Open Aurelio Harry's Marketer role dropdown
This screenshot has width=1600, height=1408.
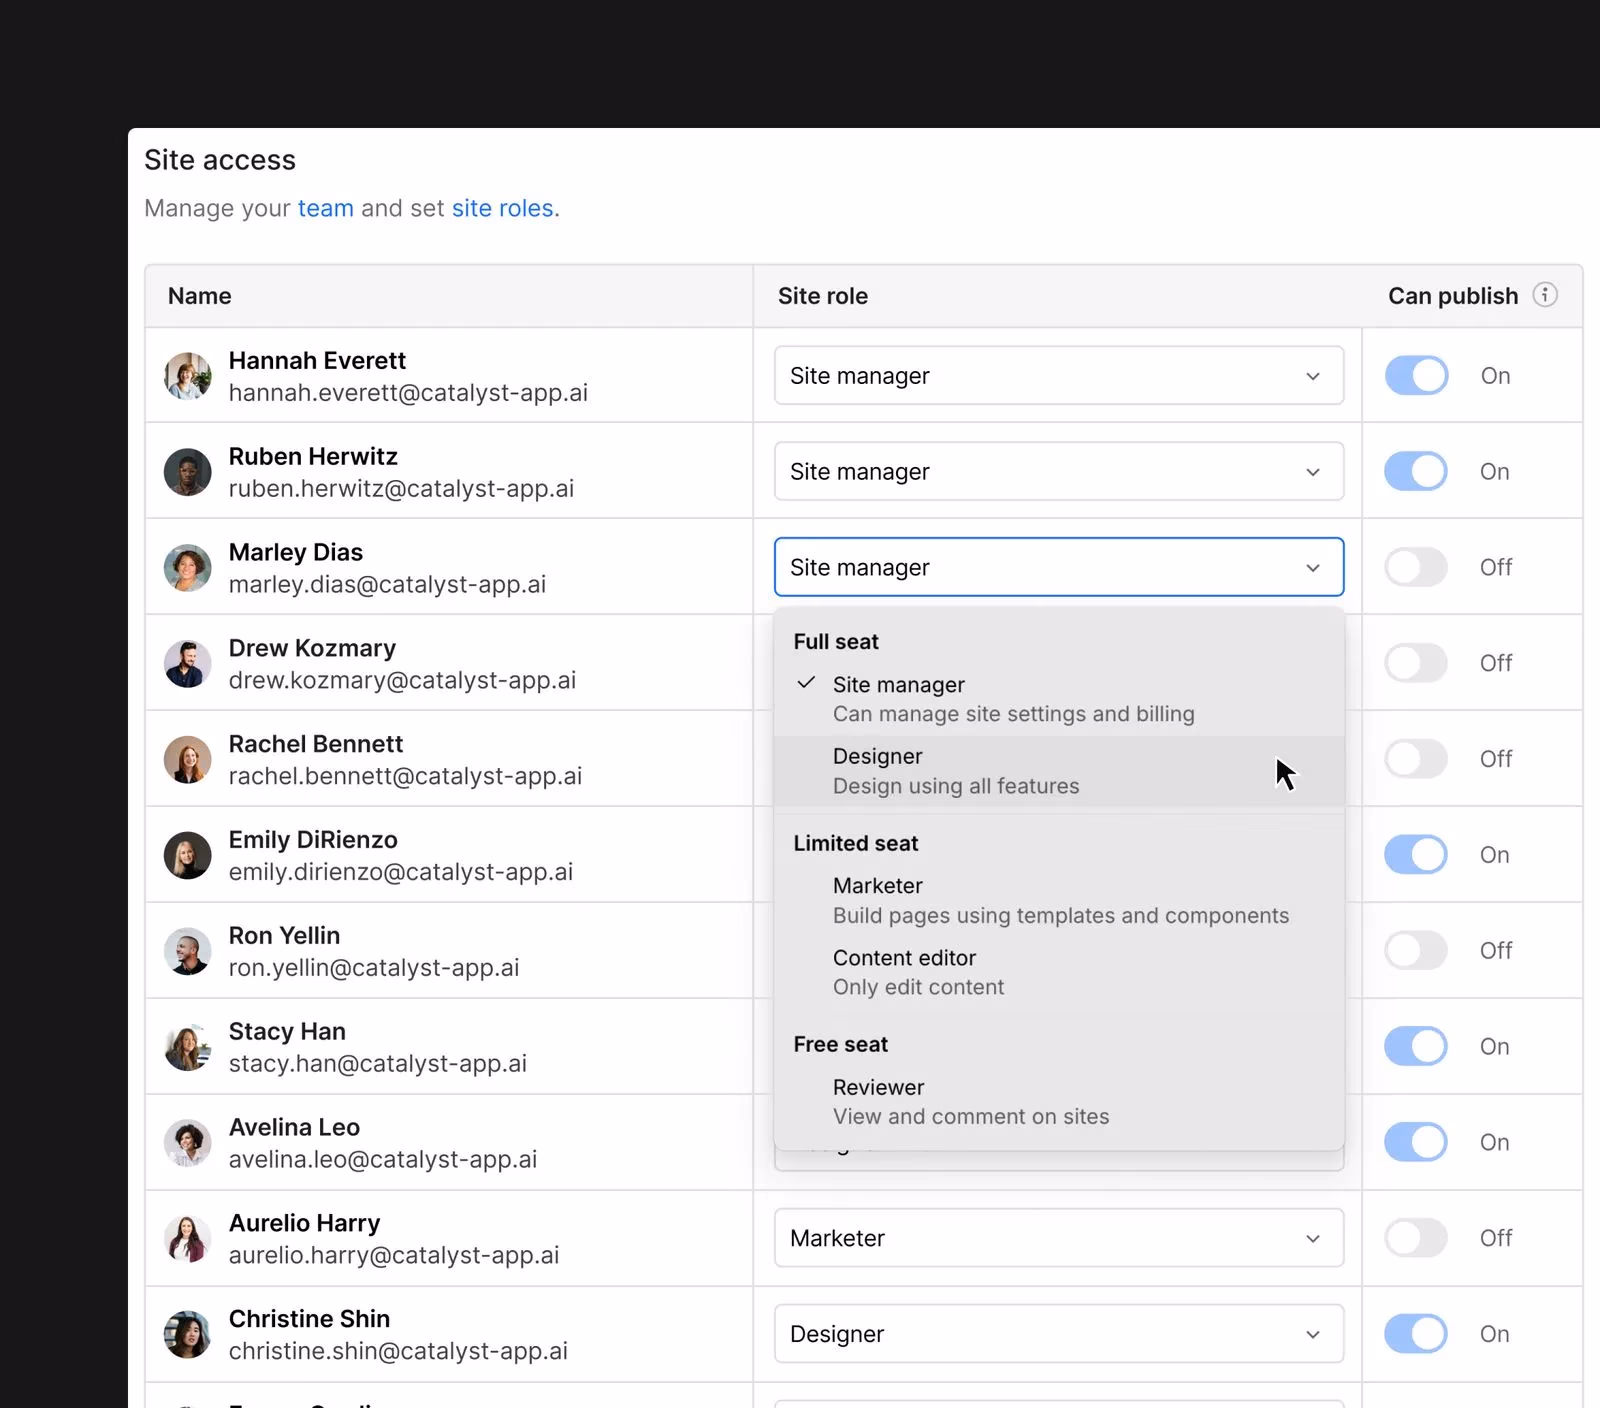(x=1058, y=1238)
